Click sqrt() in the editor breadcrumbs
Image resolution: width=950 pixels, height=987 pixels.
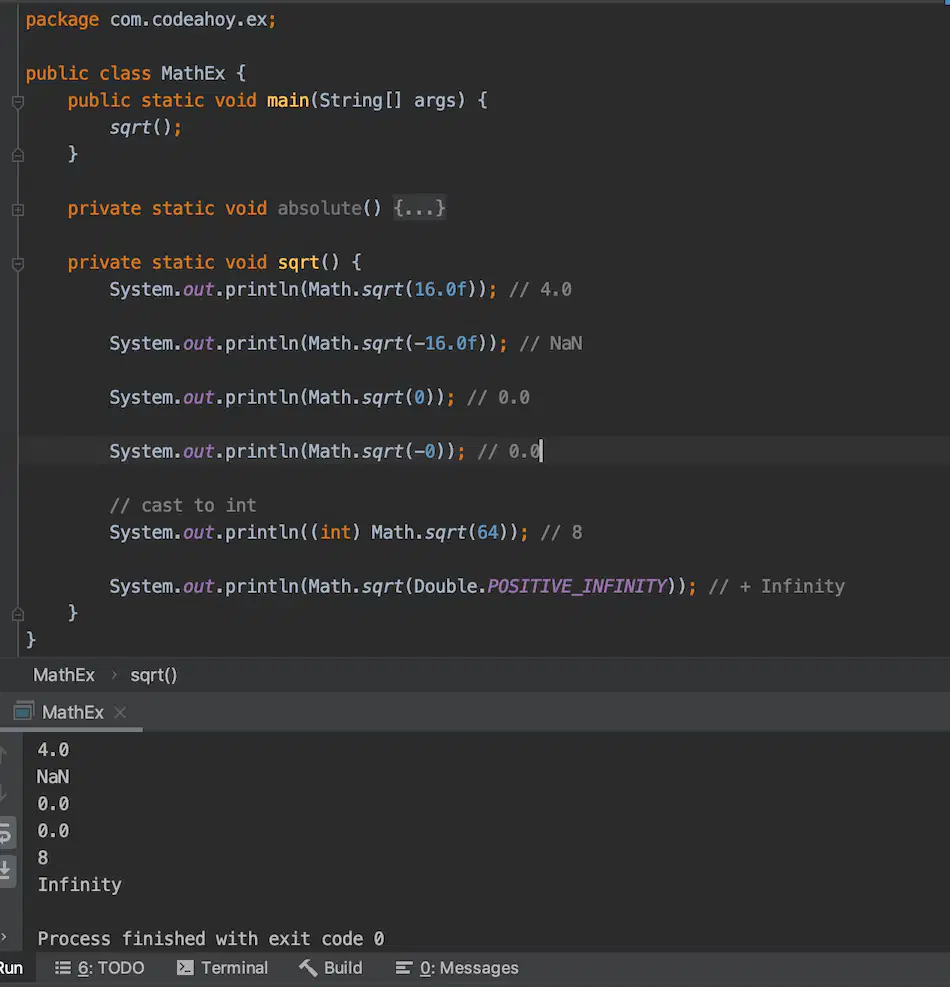click(154, 675)
